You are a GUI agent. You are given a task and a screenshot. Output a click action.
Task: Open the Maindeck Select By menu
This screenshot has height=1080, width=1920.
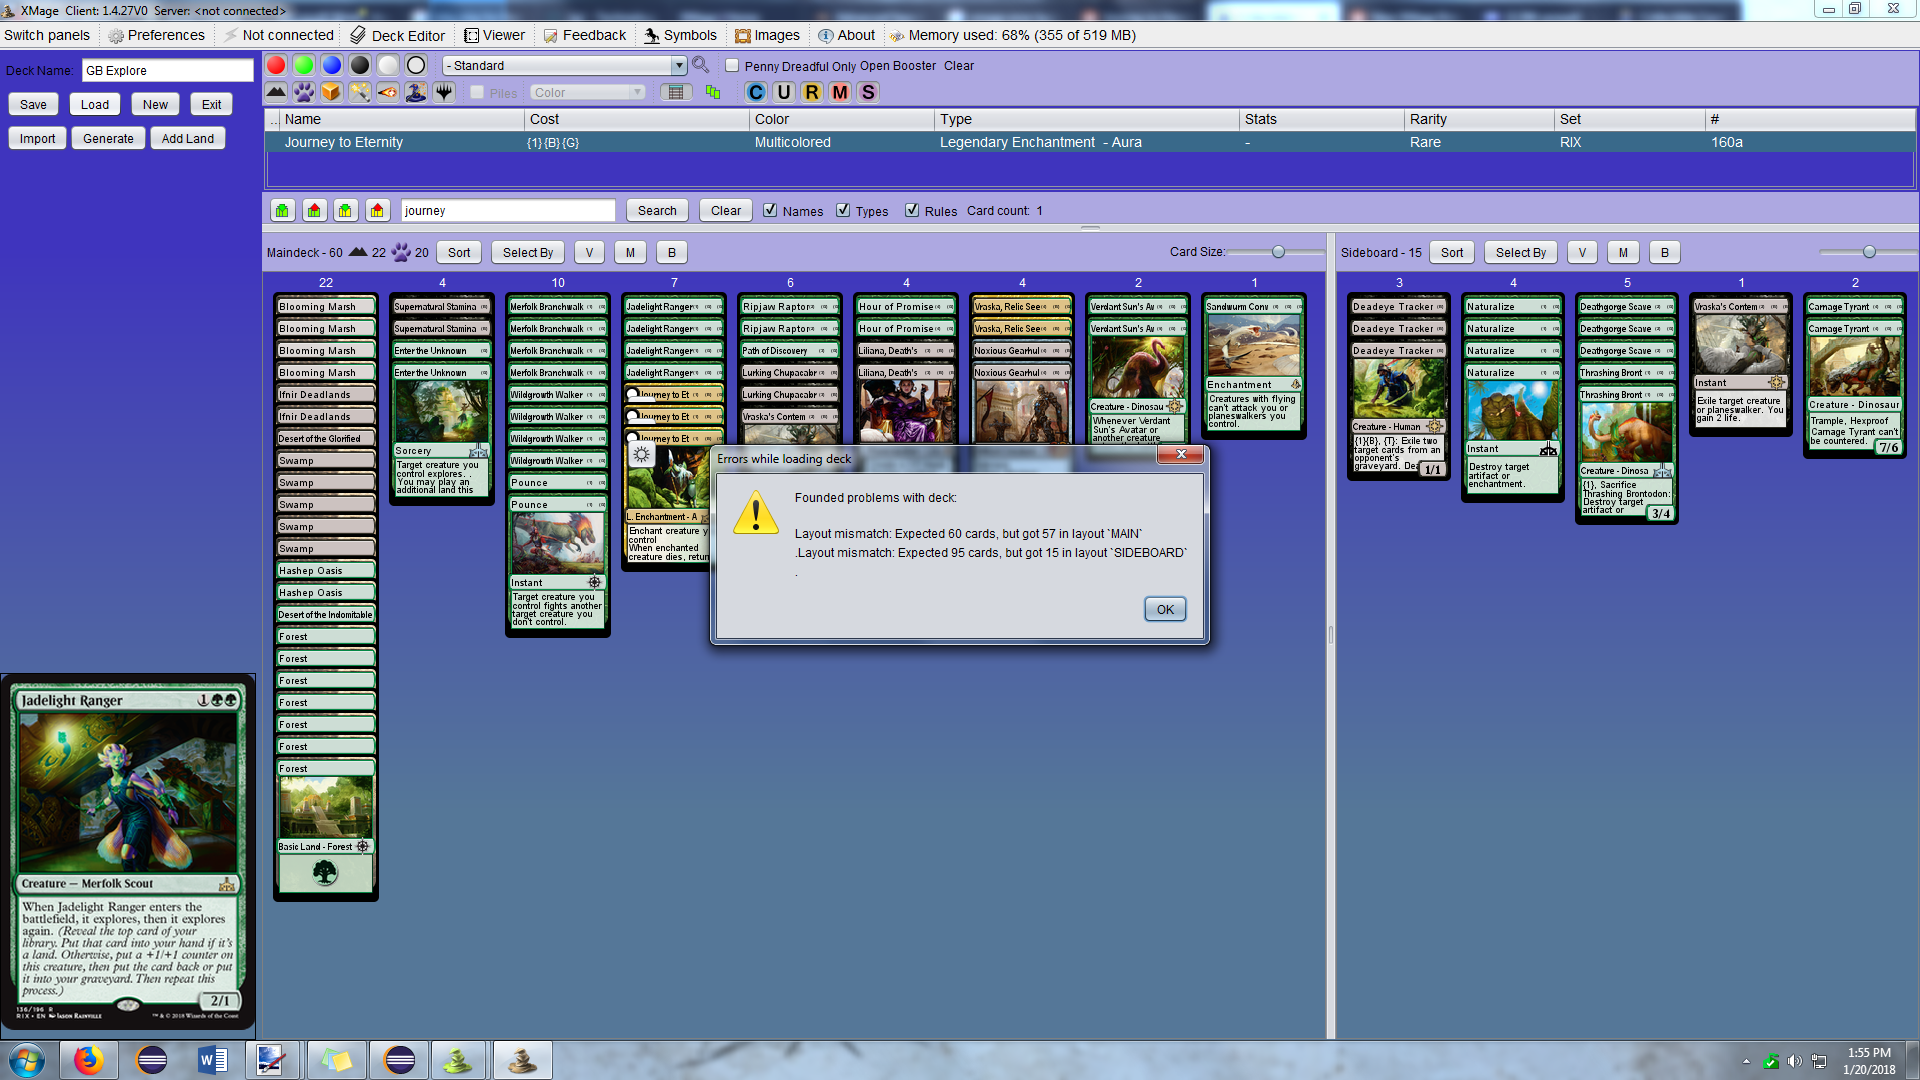tap(528, 252)
